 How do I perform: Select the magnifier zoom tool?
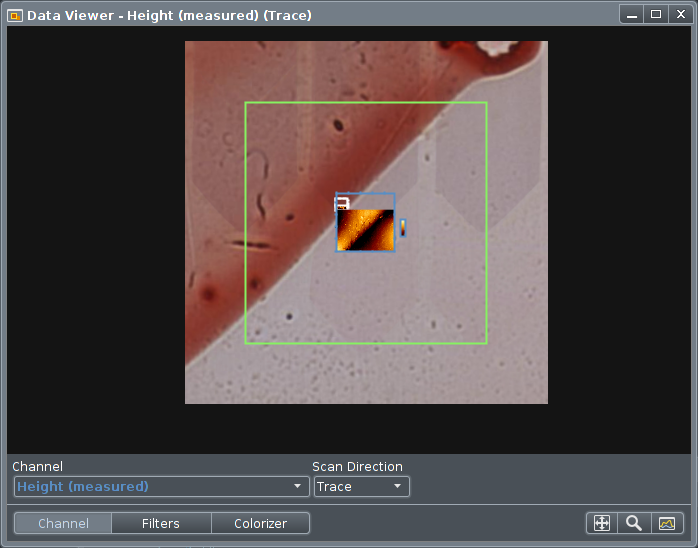click(x=633, y=523)
